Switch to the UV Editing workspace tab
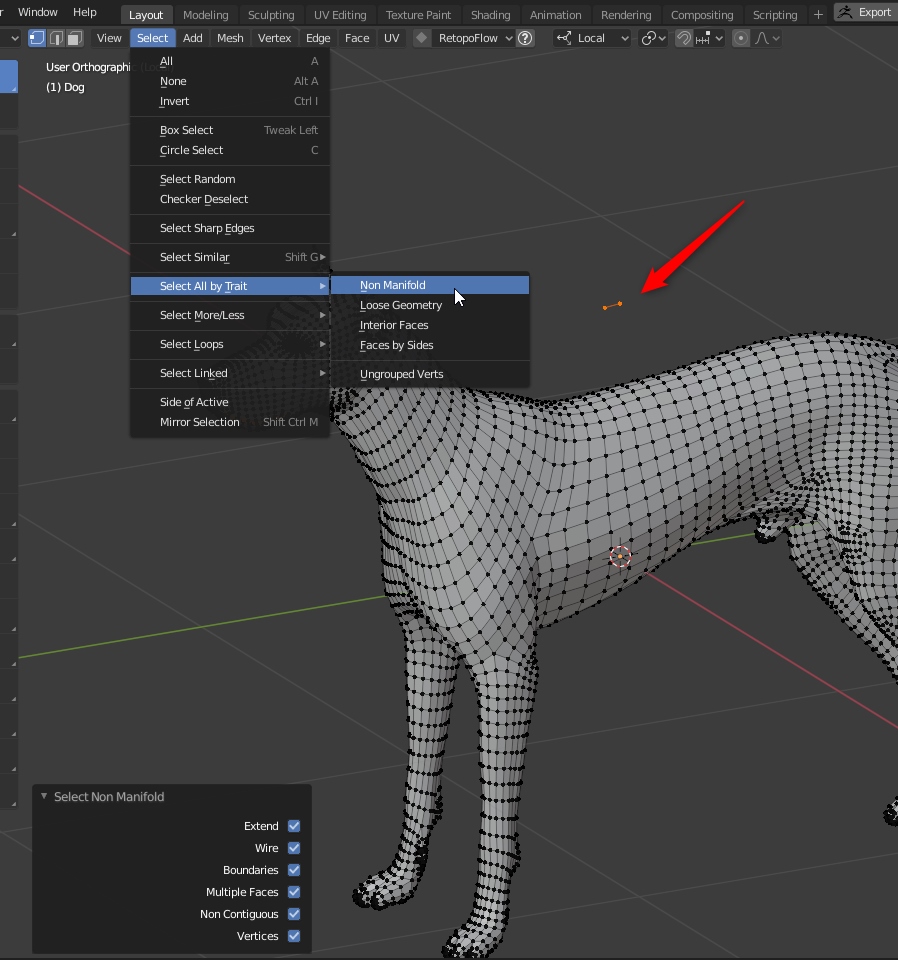The image size is (898, 960). pyautogui.click(x=340, y=15)
